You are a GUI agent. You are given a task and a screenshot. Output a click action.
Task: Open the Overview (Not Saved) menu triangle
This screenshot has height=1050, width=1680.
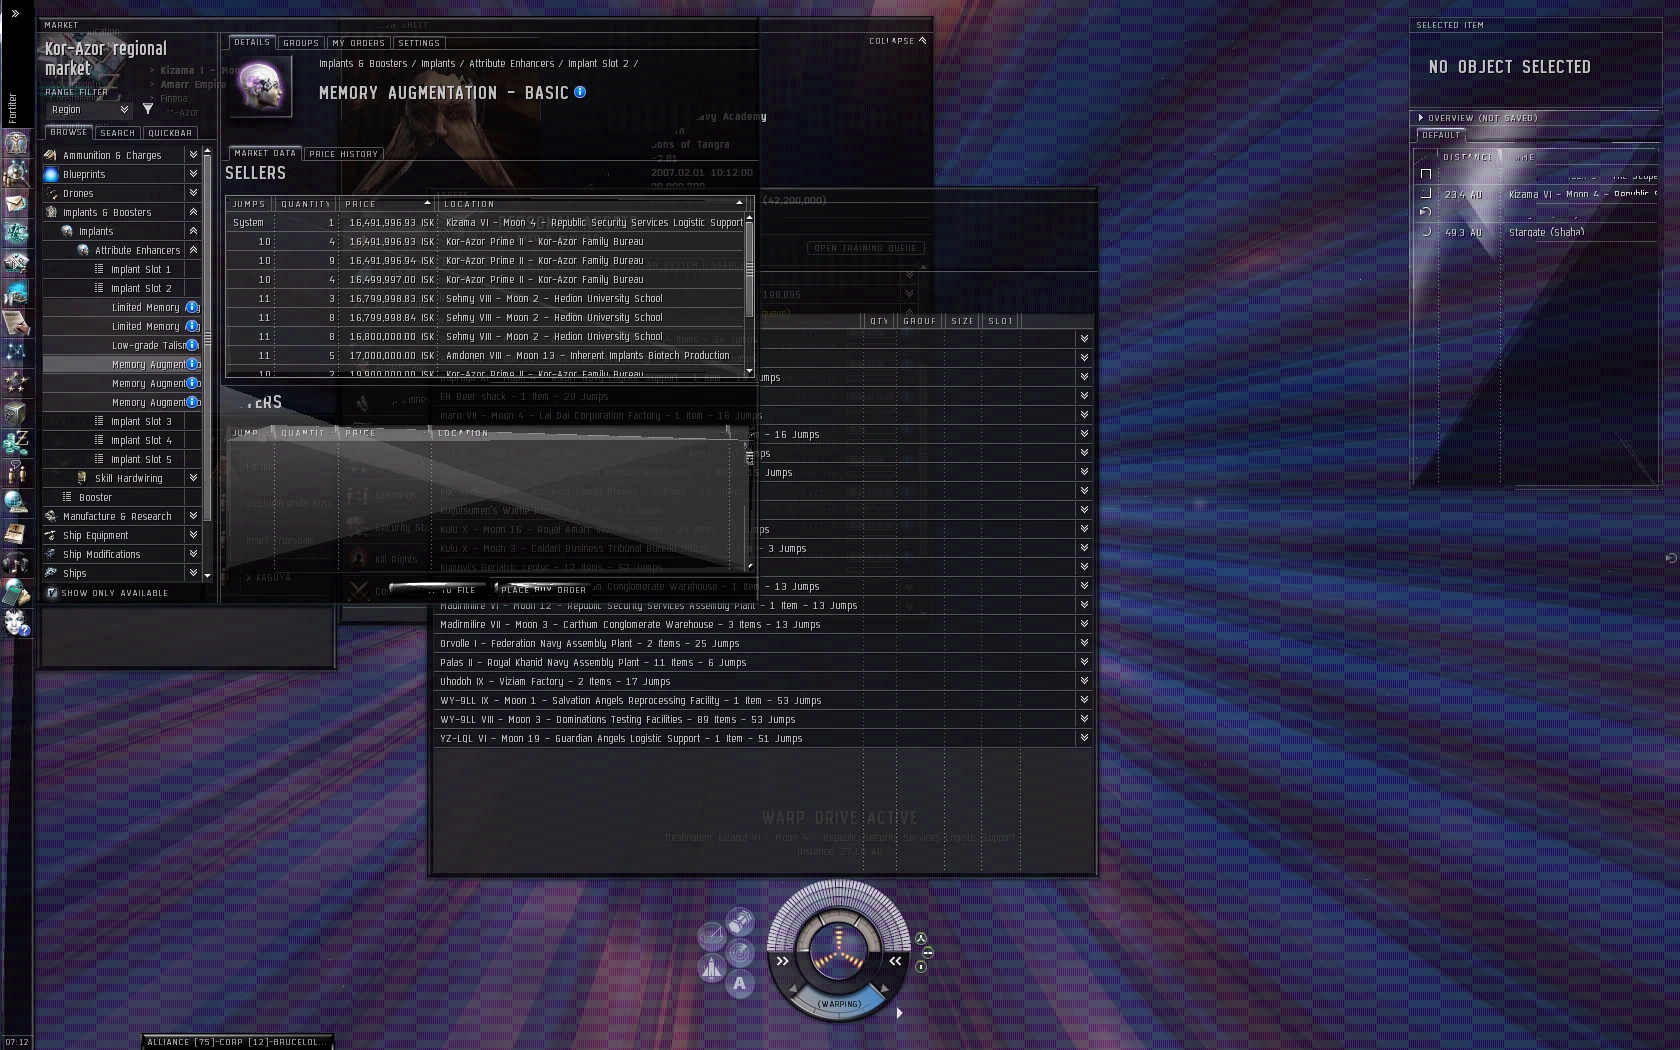[x=1421, y=118]
